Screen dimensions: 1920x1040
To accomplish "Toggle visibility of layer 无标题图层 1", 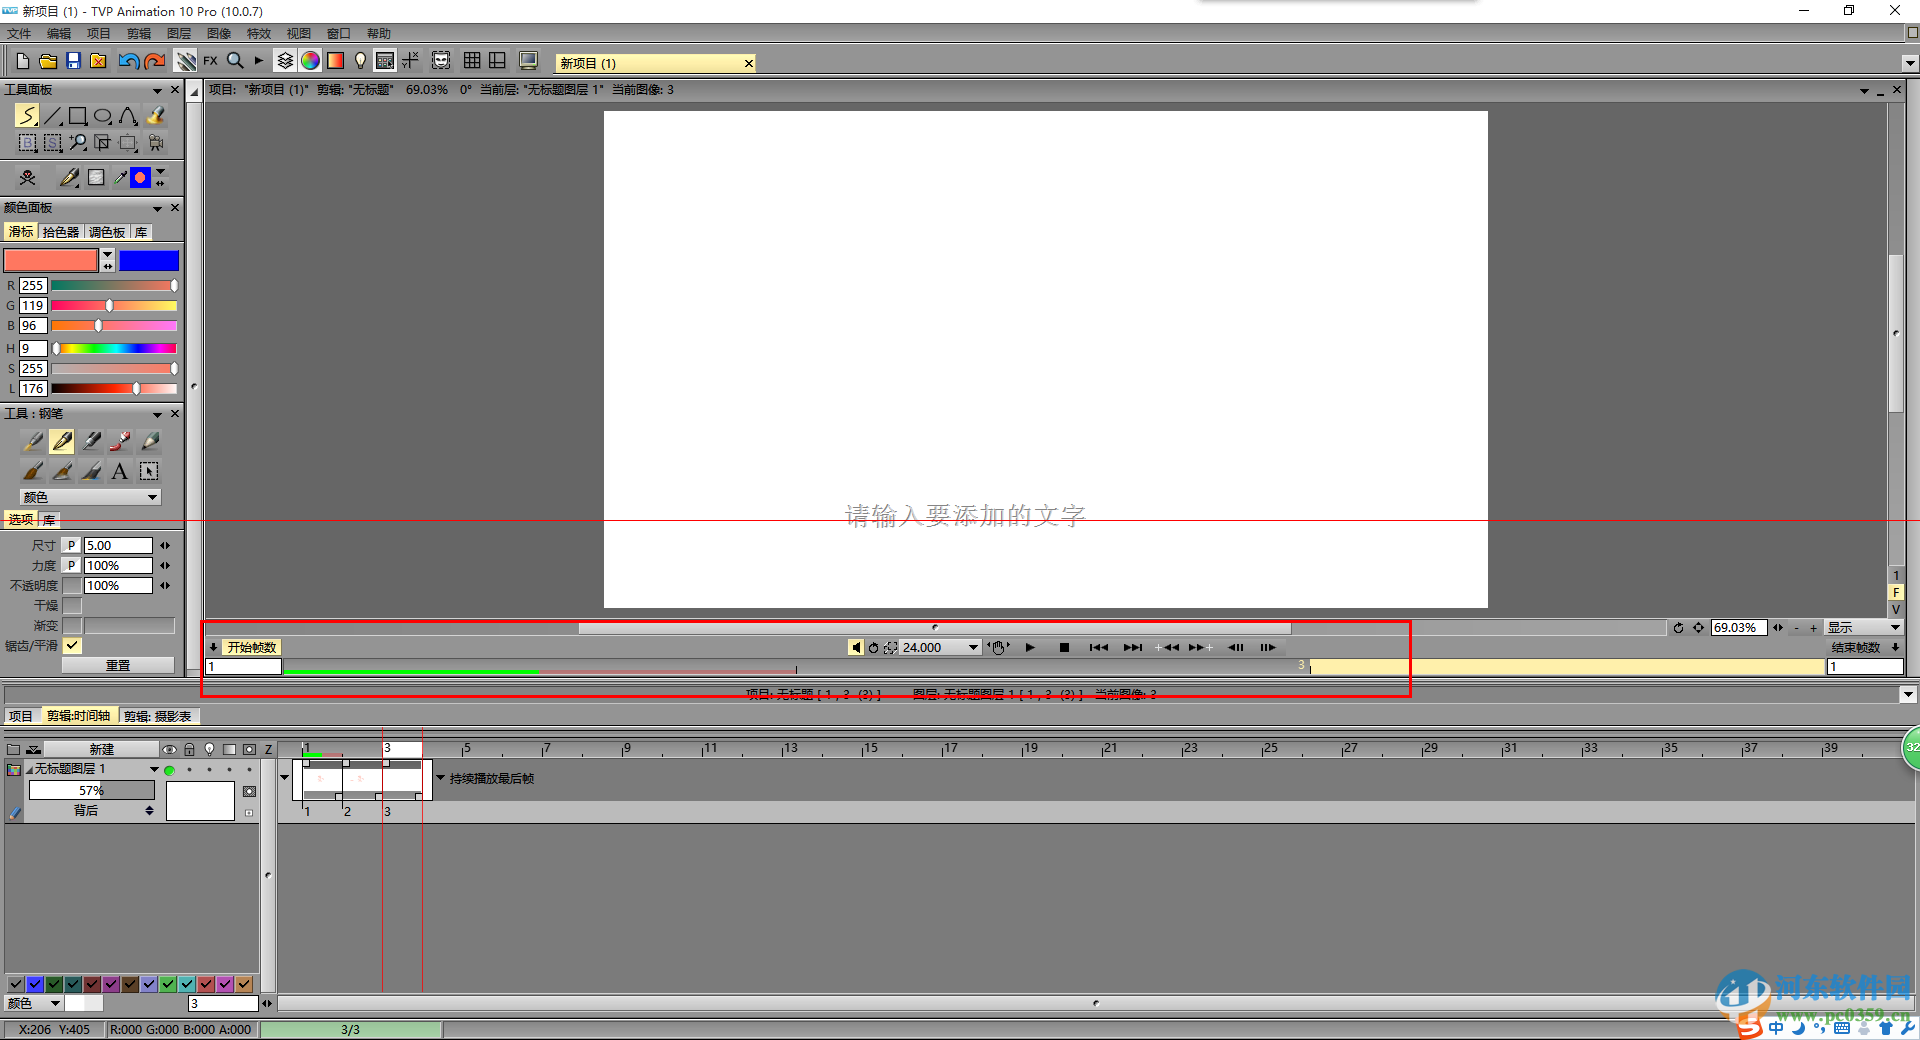I will pos(170,770).
